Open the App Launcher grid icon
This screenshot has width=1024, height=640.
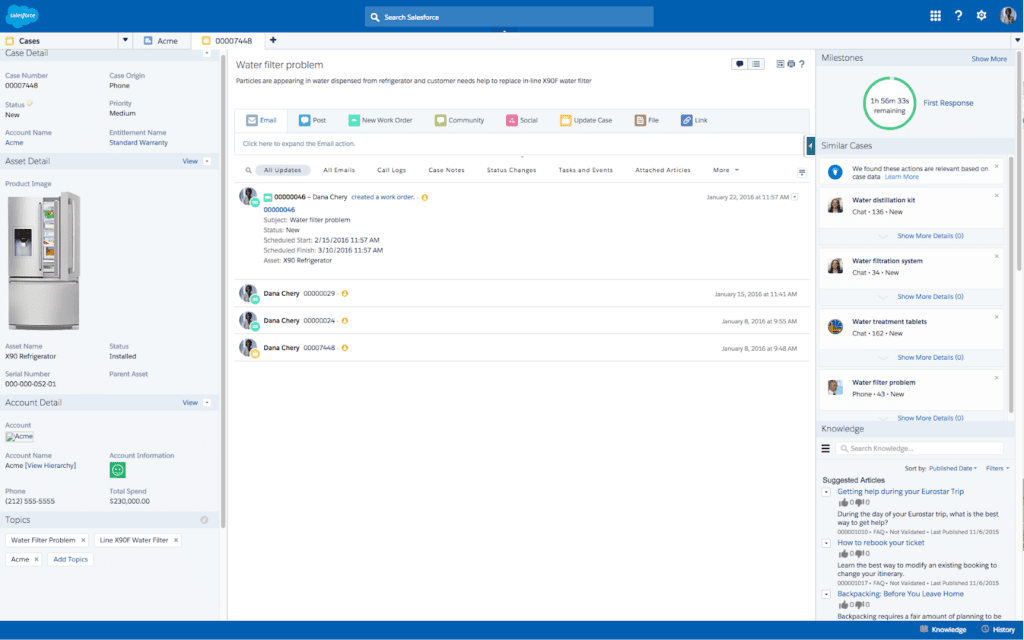pos(935,15)
